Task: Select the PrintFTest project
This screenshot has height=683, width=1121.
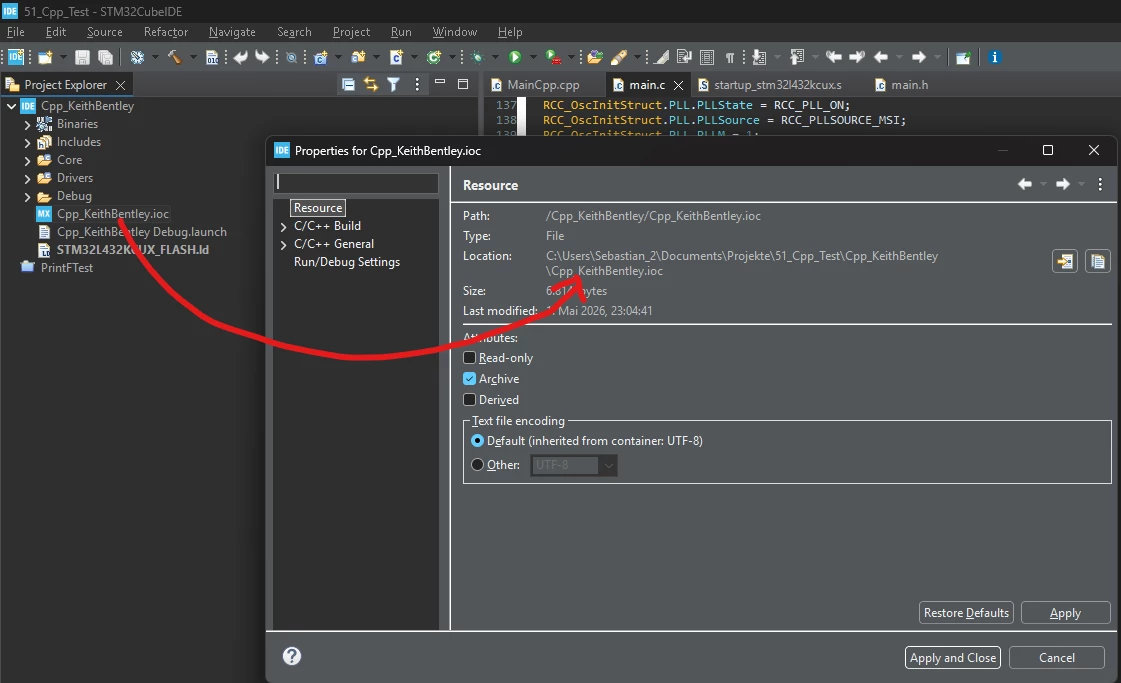Action: coord(66,267)
